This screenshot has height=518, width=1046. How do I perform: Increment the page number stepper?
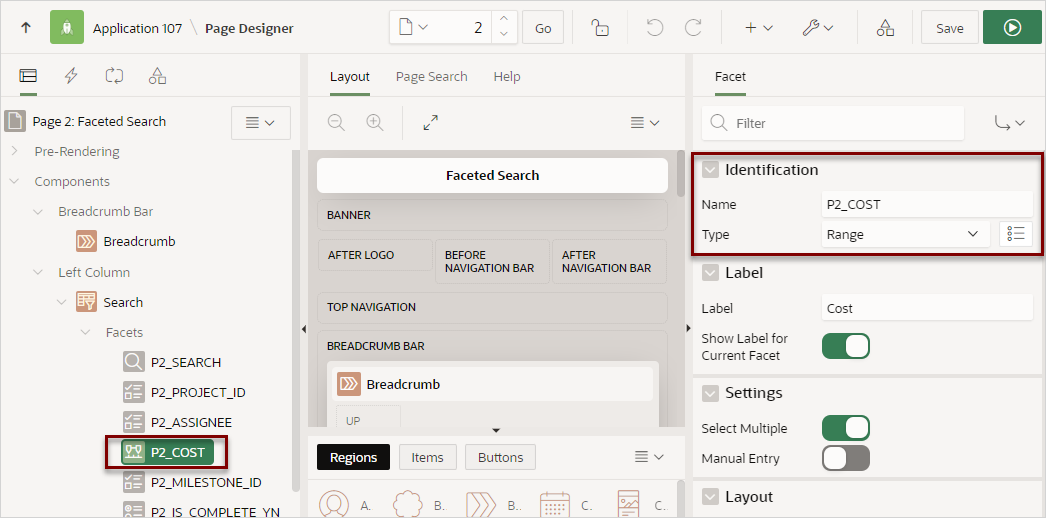504,20
